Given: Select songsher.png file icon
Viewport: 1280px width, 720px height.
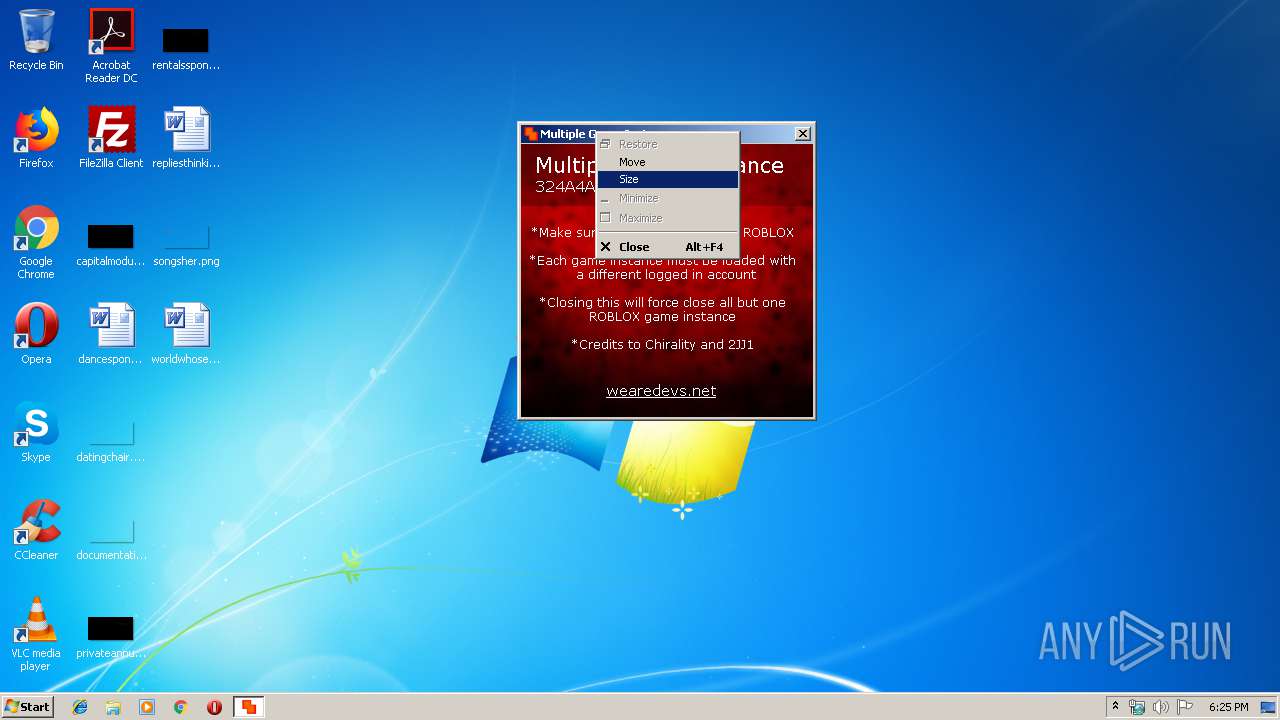Looking at the screenshot, I should pos(186,246).
